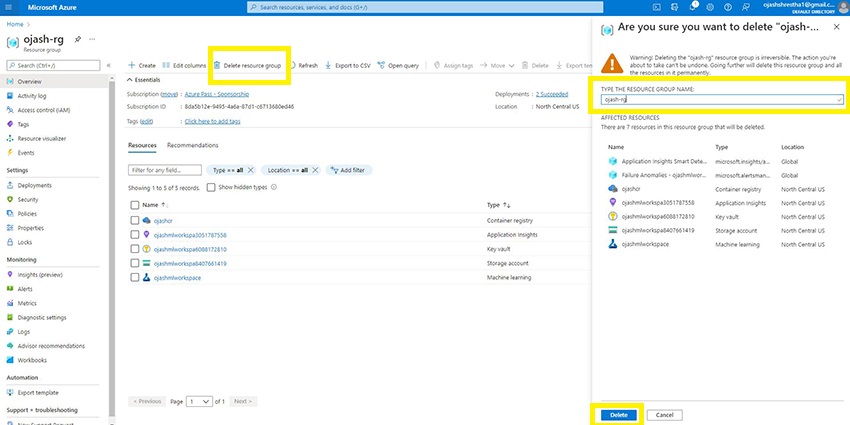Switch to the Recommendations tab

[192, 145]
